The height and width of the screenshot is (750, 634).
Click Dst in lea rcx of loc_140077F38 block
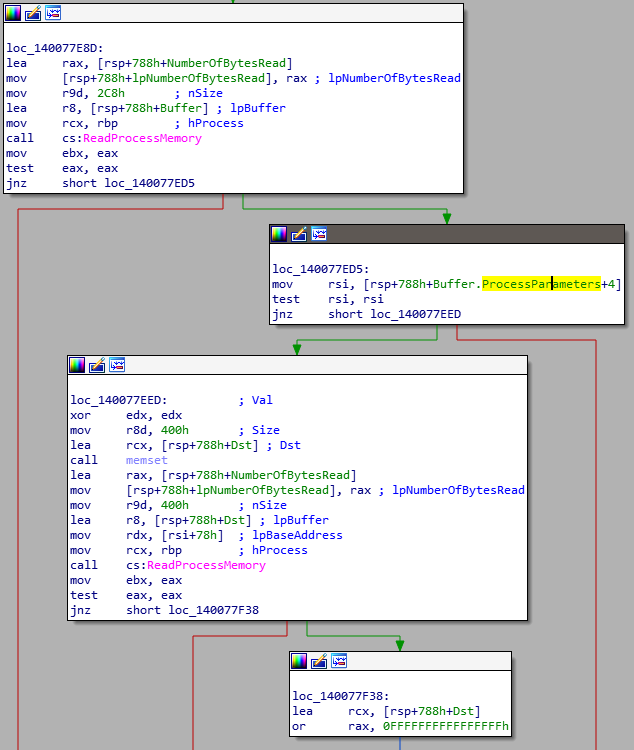(x=463, y=711)
